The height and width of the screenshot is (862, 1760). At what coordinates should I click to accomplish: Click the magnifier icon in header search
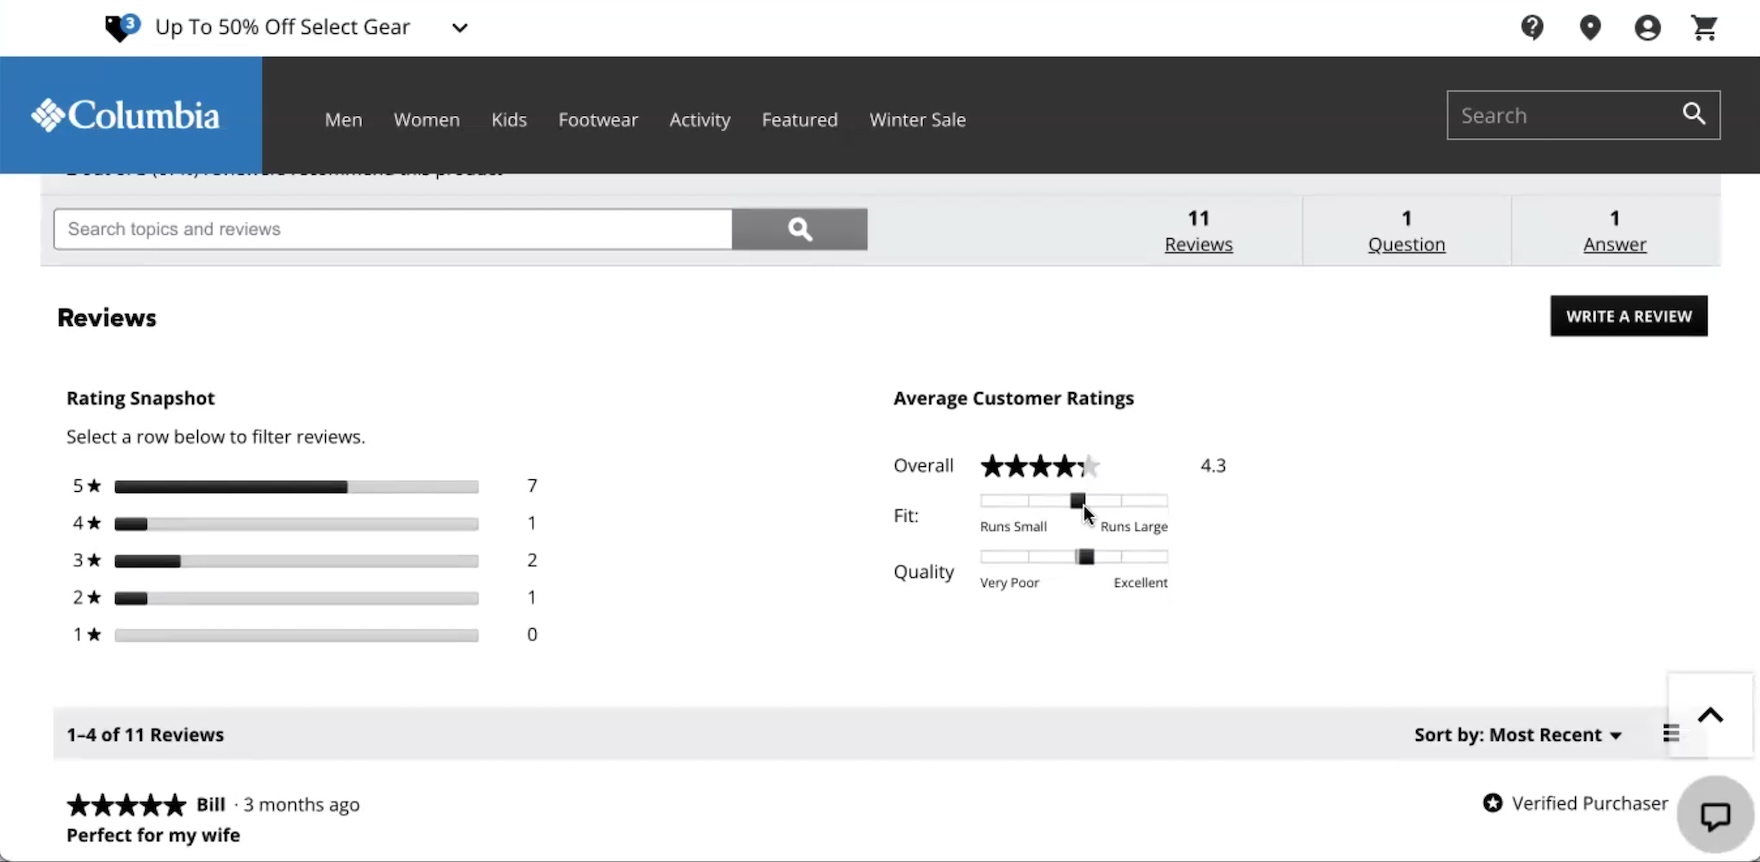point(1694,114)
